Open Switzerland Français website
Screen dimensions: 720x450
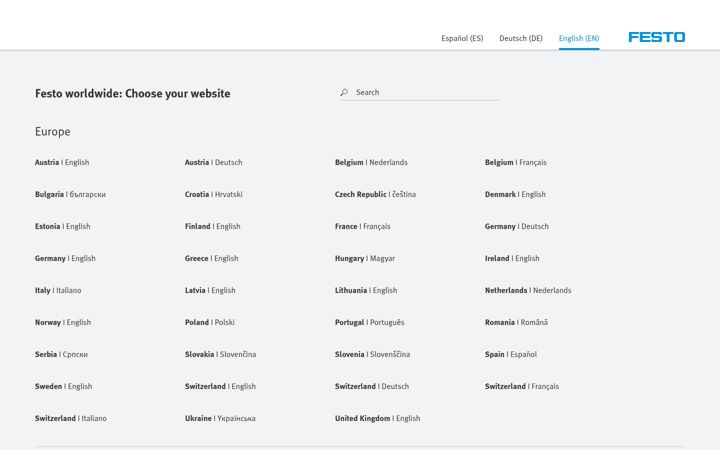tap(522, 387)
